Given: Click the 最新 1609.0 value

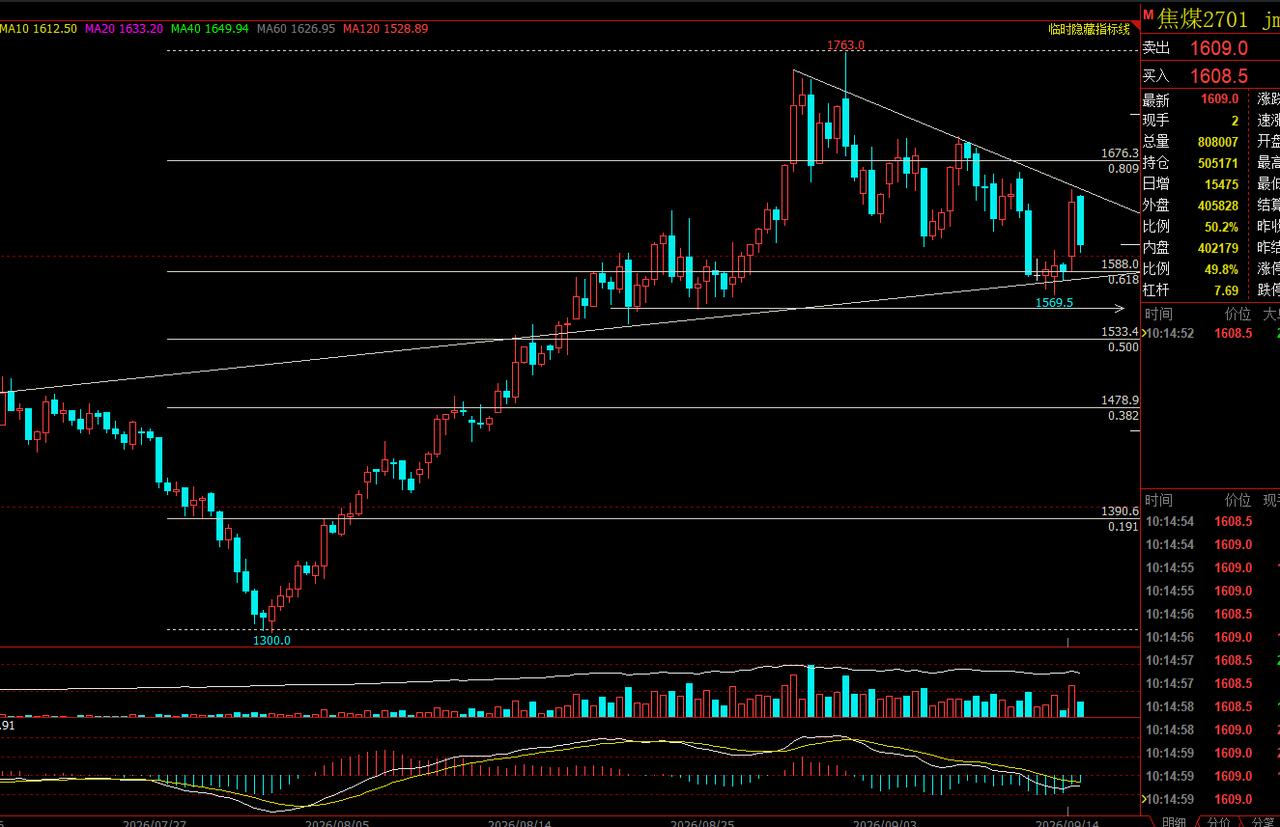Looking at the screenshot, I should 1220,99.
